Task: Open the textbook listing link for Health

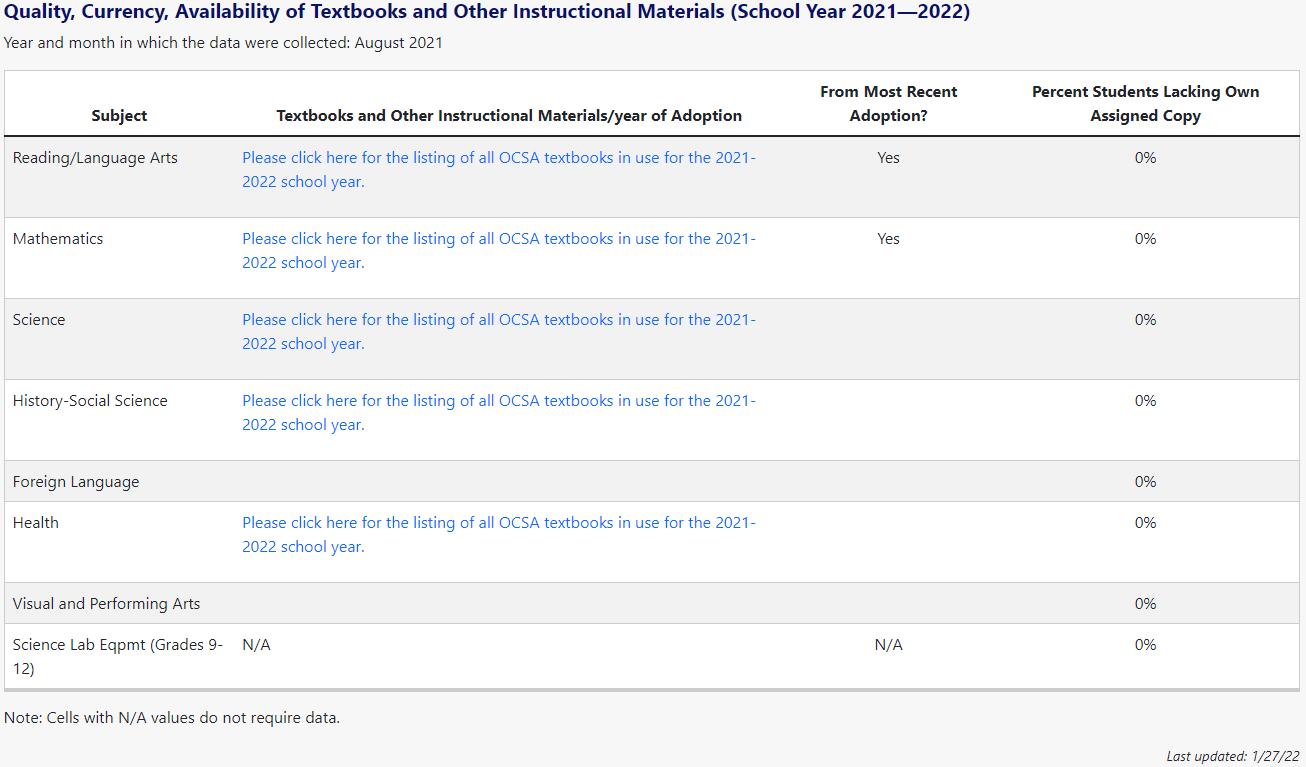Action: click(x=498, y=523)
